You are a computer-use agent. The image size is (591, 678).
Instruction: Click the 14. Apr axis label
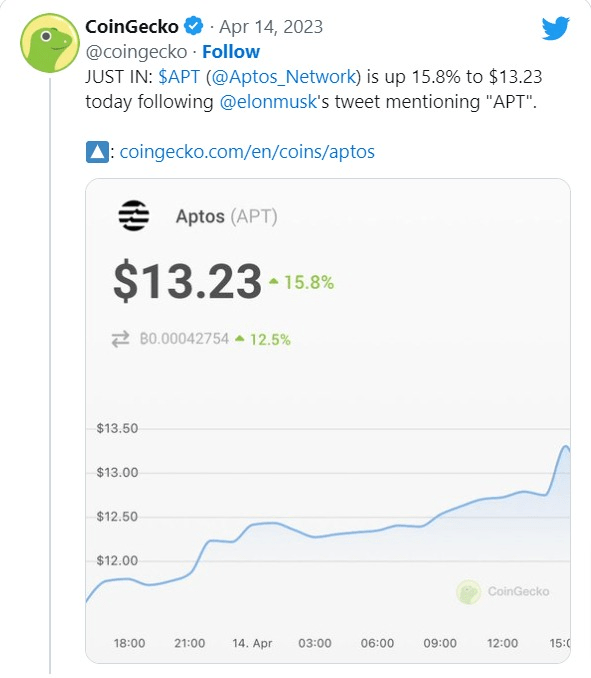pyautogui.click(x=252, y=643)
